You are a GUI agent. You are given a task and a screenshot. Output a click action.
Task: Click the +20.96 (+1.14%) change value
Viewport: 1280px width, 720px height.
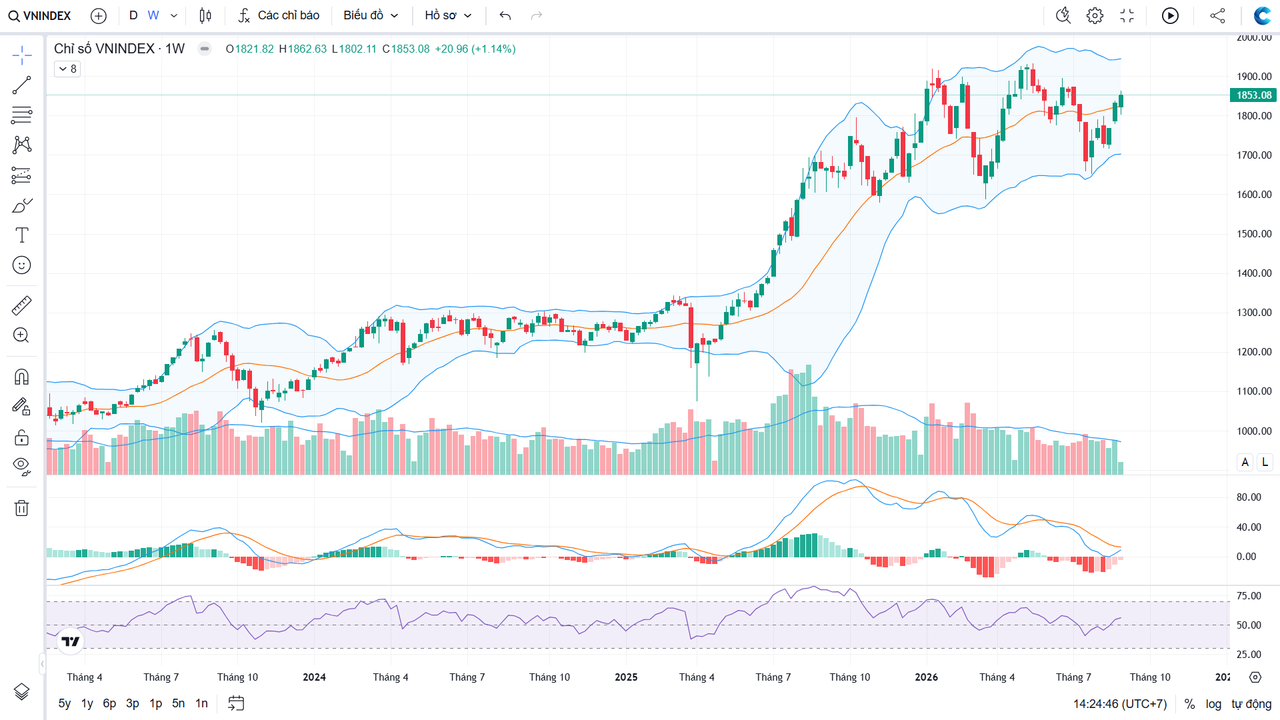[x=475, y=48]
